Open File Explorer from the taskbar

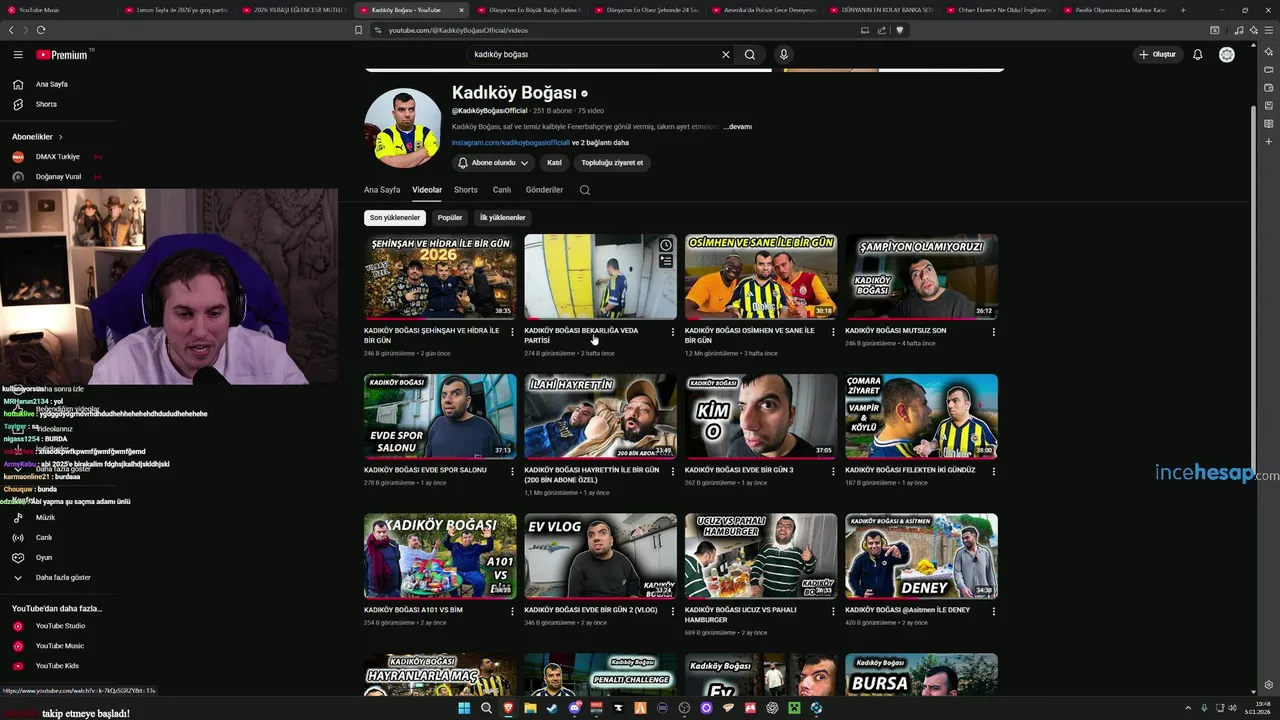point(530,708)
